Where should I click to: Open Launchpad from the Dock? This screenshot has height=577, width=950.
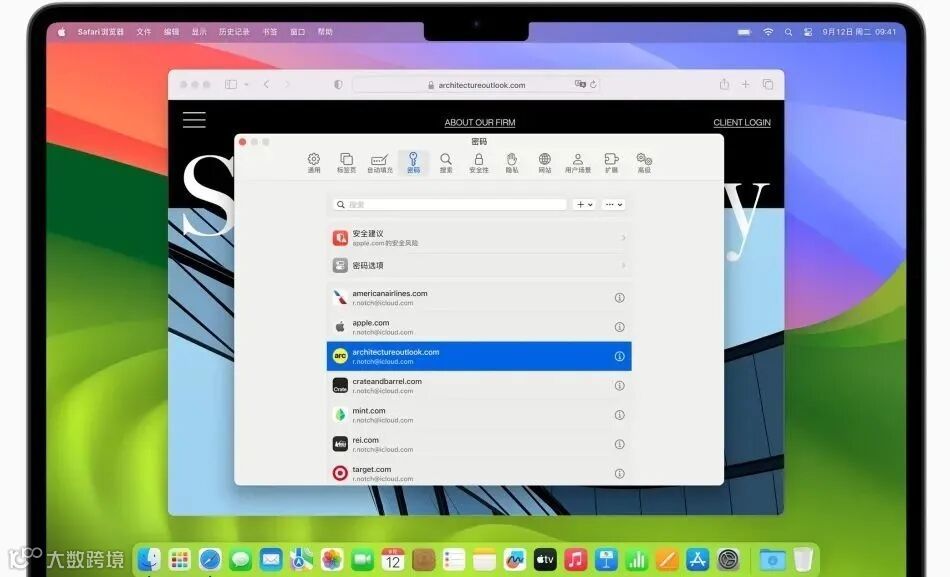click(x=179, y=559)
